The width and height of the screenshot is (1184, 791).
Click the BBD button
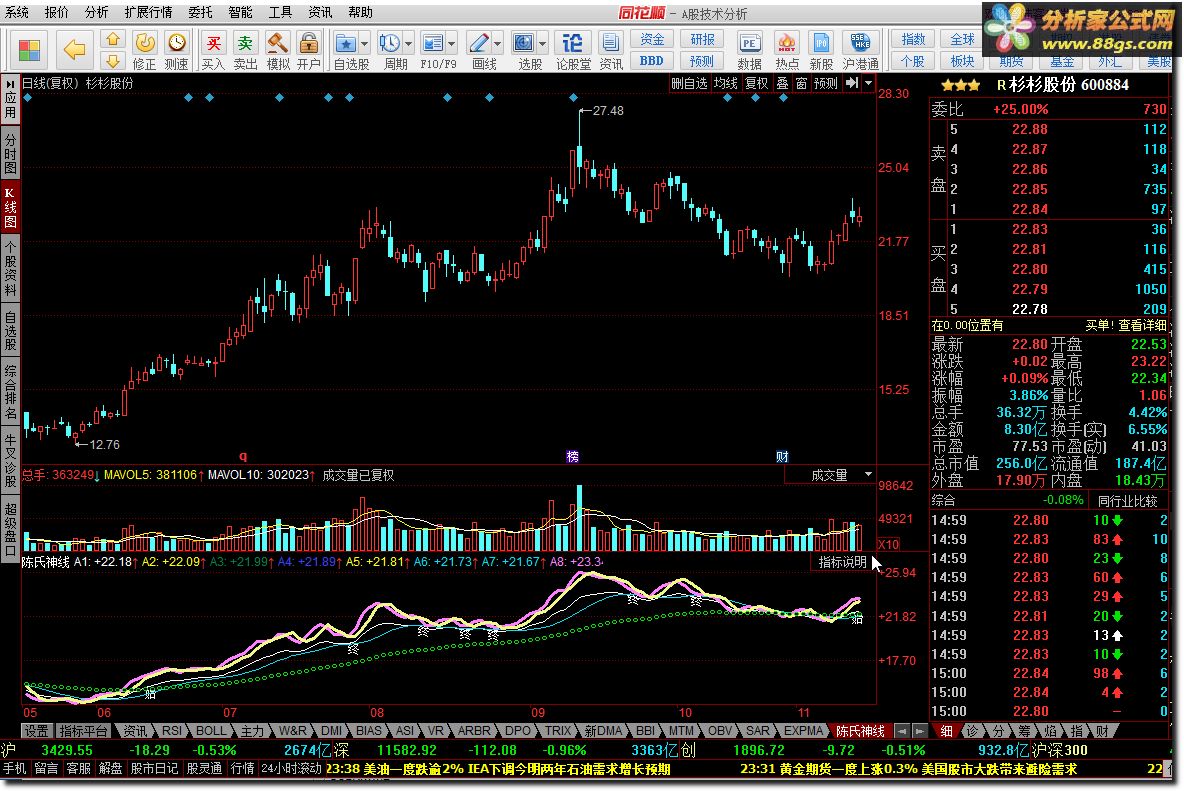(x=652, y=60)
